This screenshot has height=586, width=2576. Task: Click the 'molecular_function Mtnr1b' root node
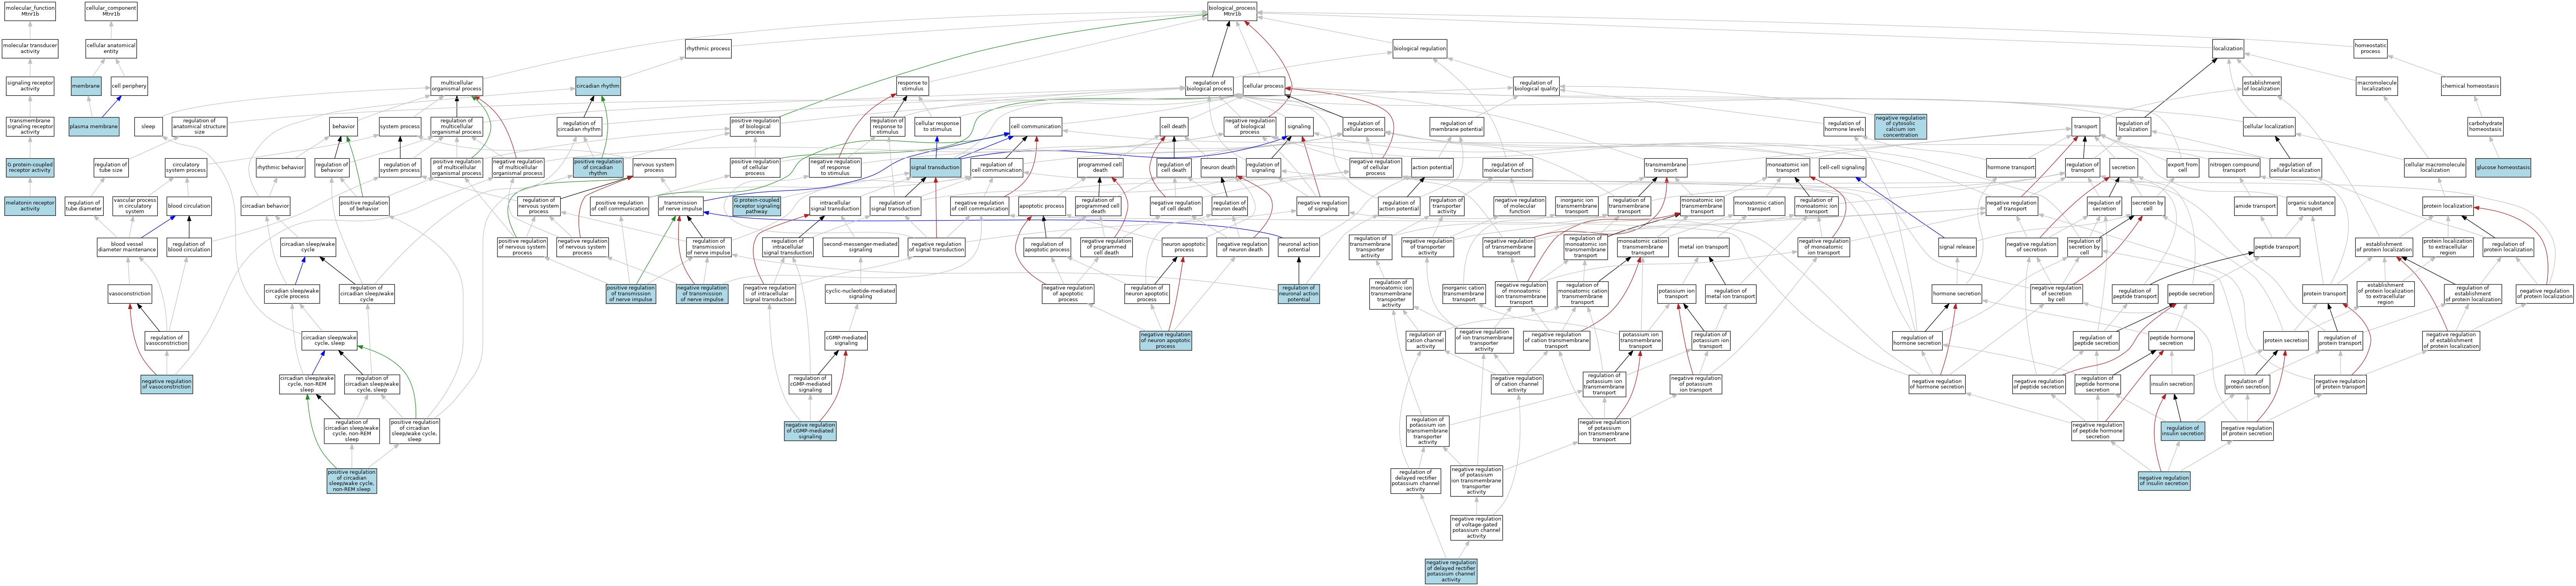click(x=30, y=11)
